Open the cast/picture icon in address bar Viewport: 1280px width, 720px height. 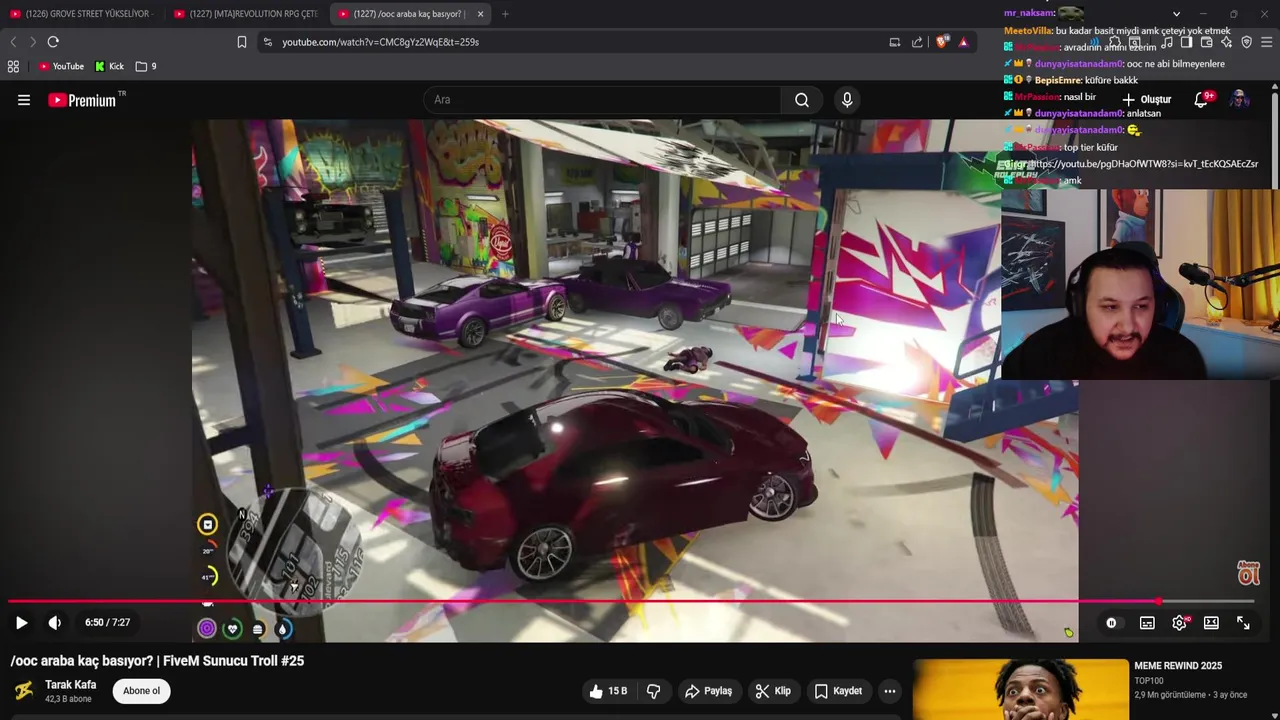[895, 42]
